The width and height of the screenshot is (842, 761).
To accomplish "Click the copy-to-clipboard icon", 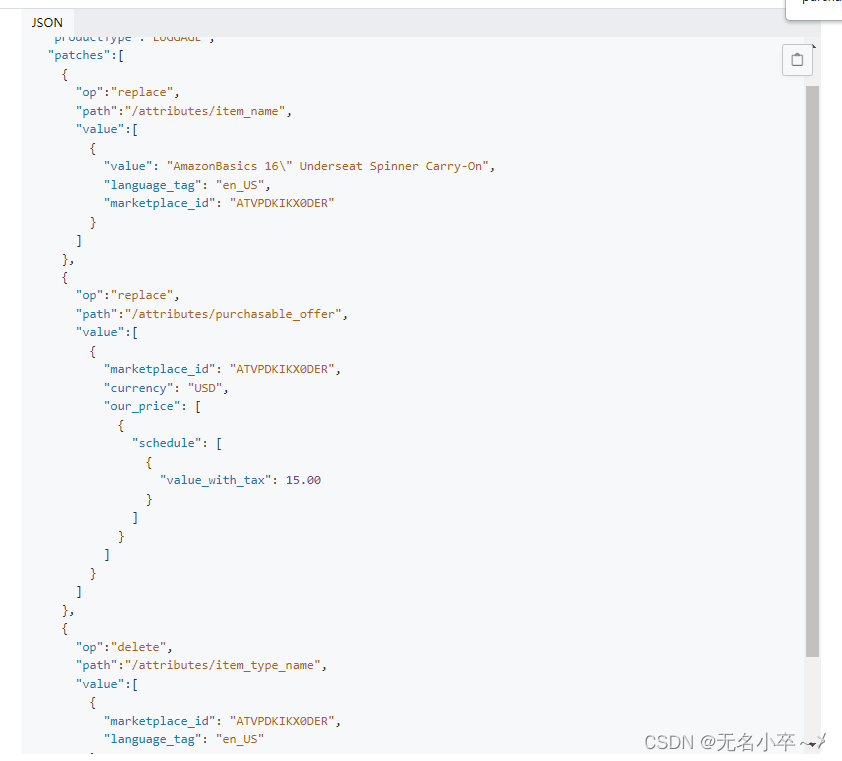I will tap(797, 60).
